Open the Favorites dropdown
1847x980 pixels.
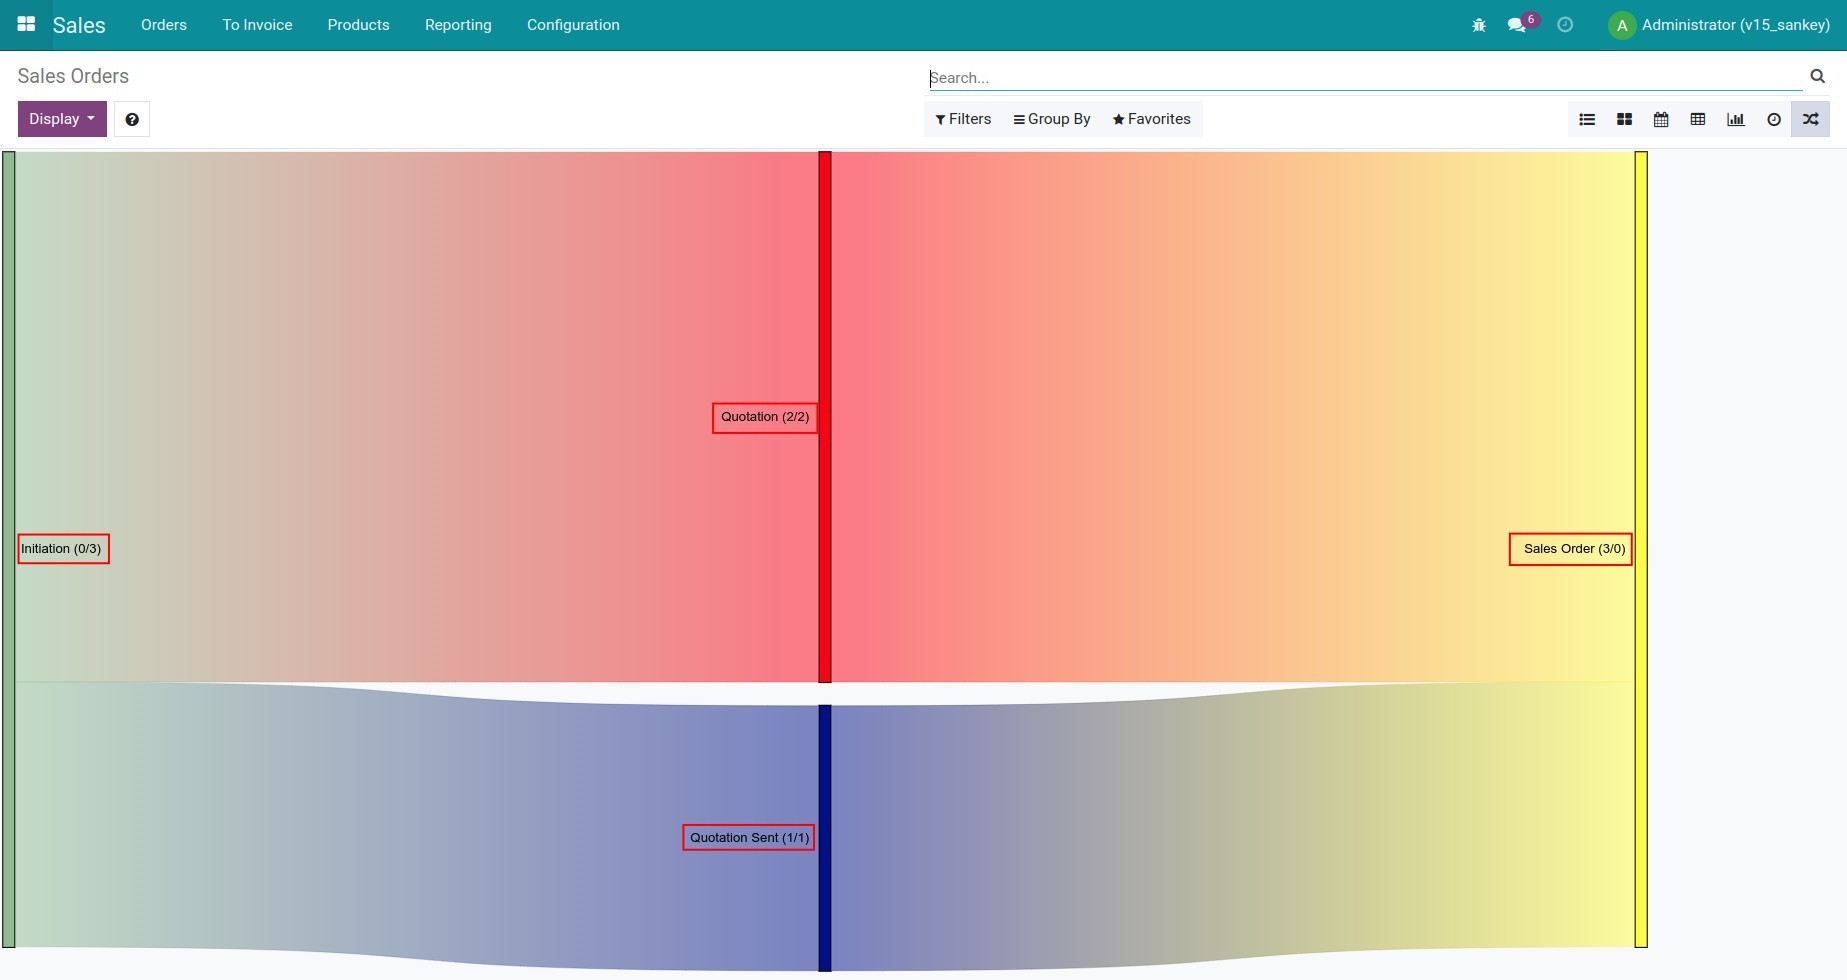1150,119
